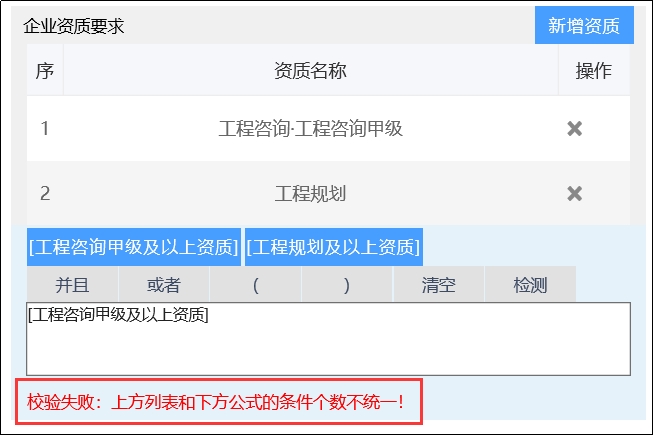Add 并且 operator to the formula

(72, 284)
